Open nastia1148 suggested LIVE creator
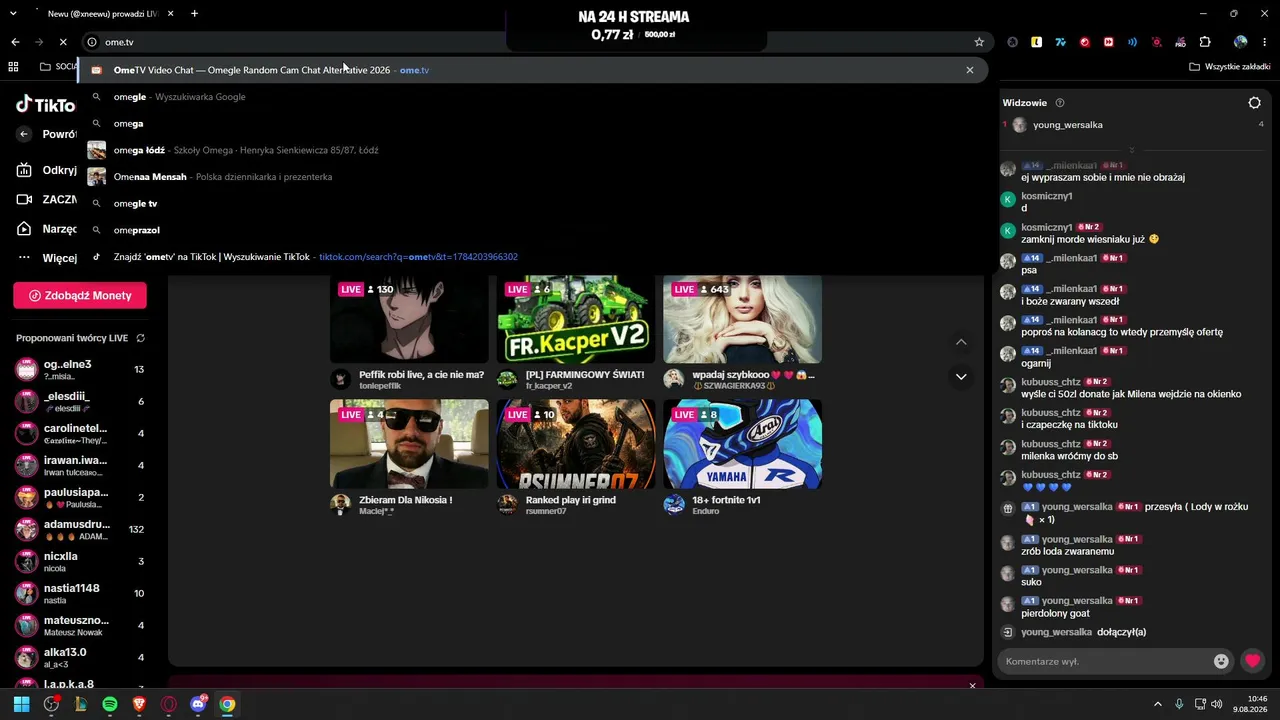1280x720 pixels. (80, 593)
